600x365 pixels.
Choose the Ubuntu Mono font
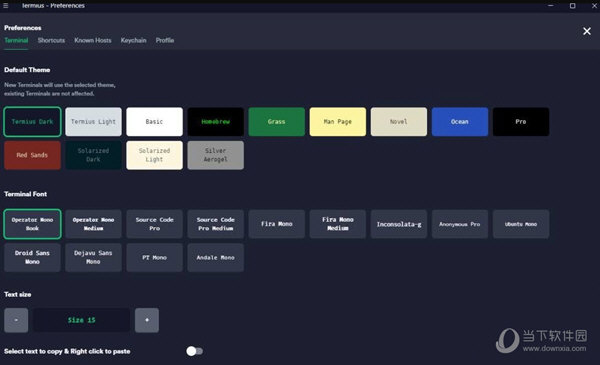click(521, 224)
